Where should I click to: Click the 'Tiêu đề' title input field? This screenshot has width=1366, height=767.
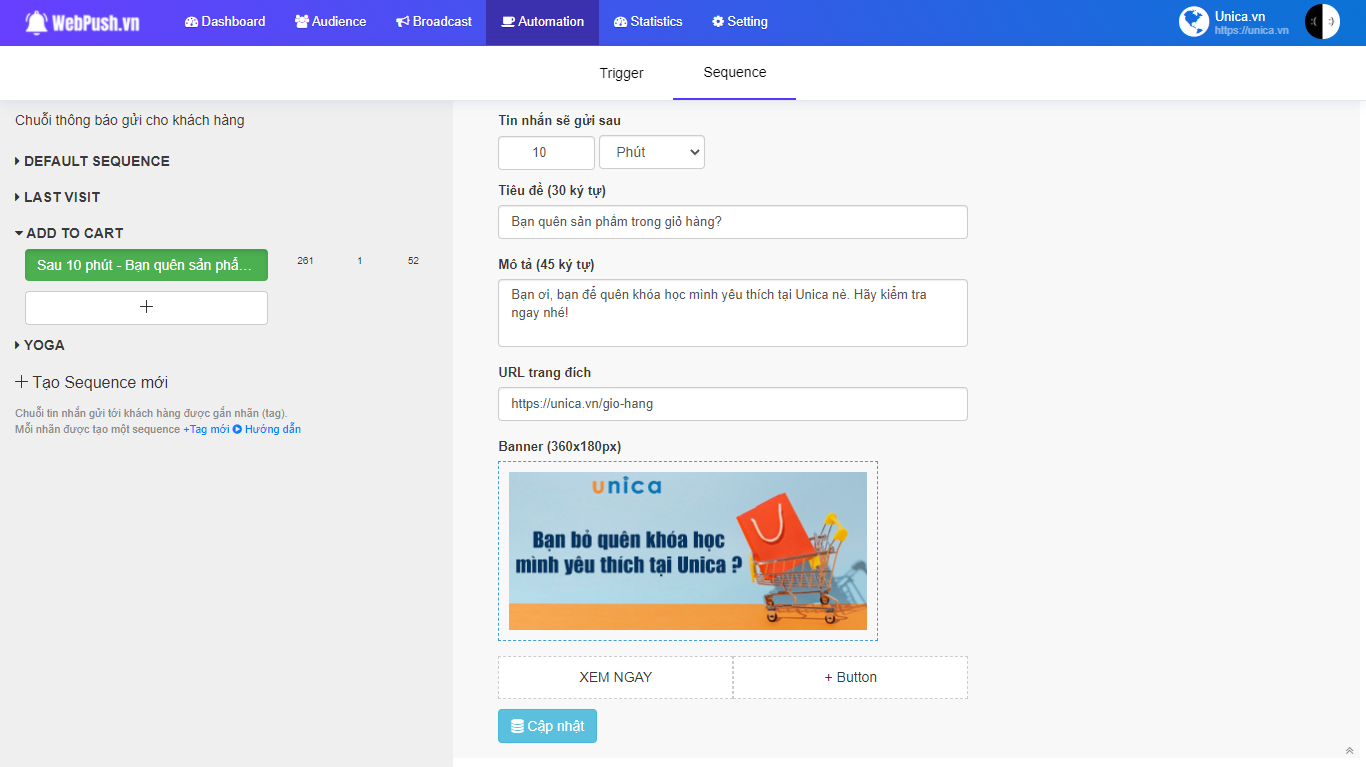tap(733, 222)
